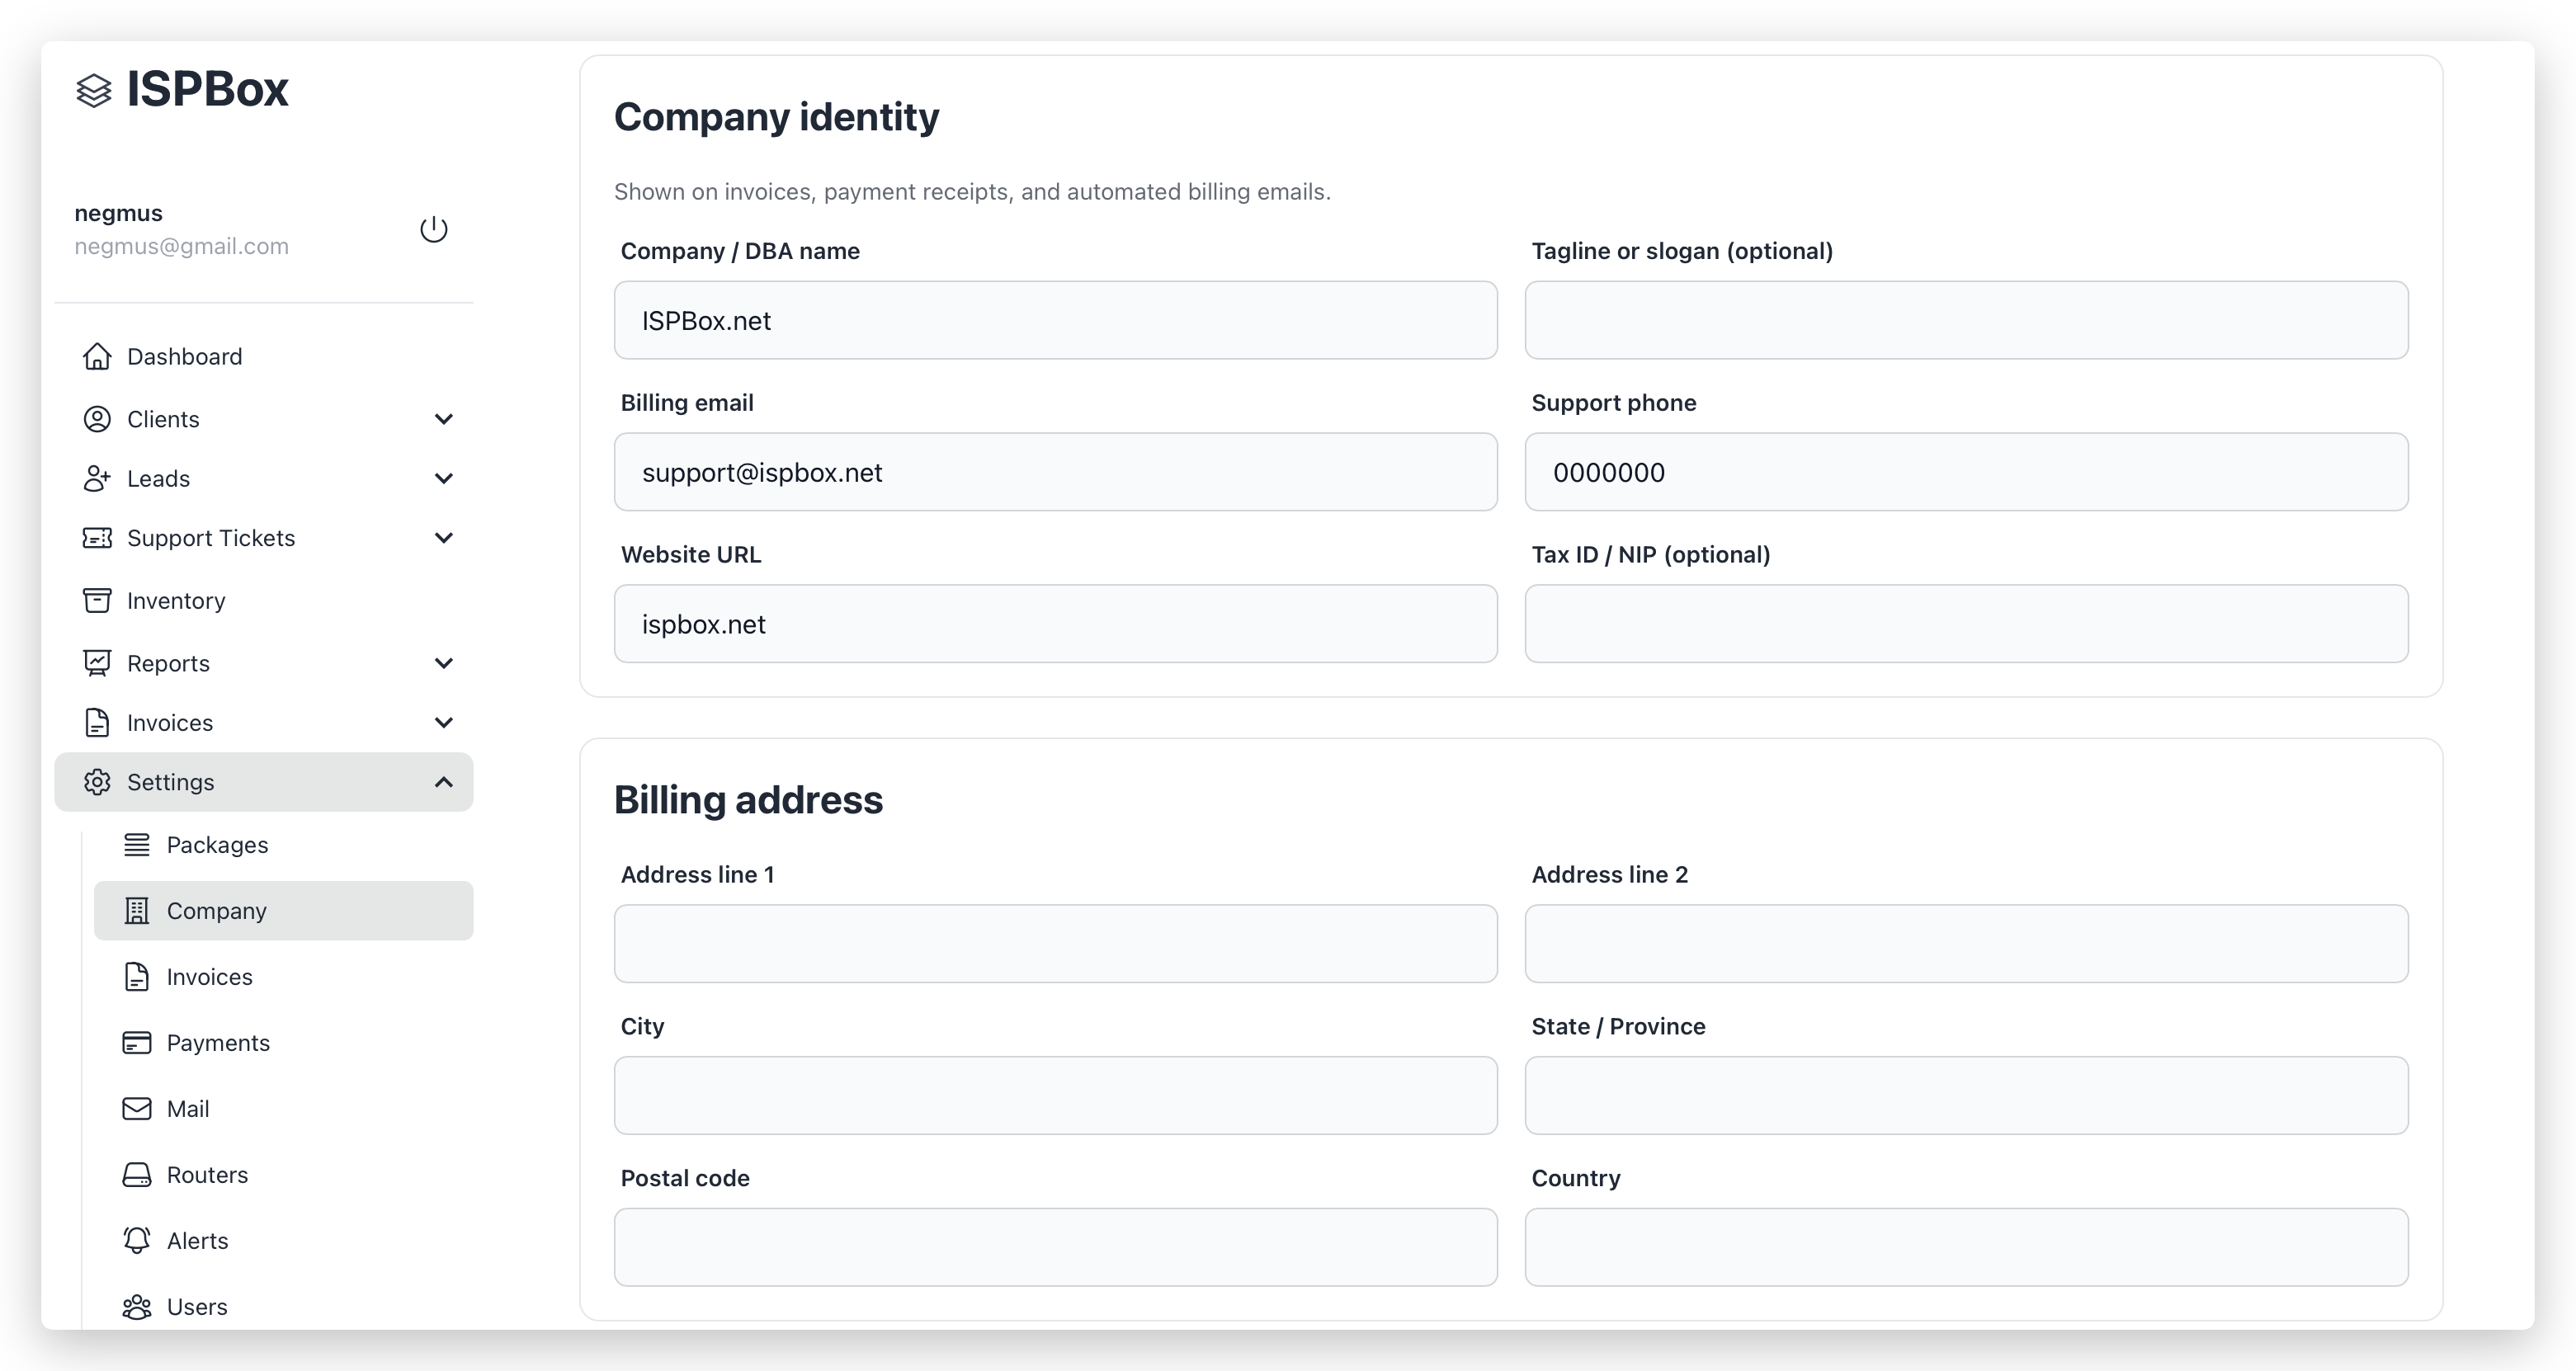Select the Company settings item
The image size is (2576, 1371).
(x=216, y=911)
